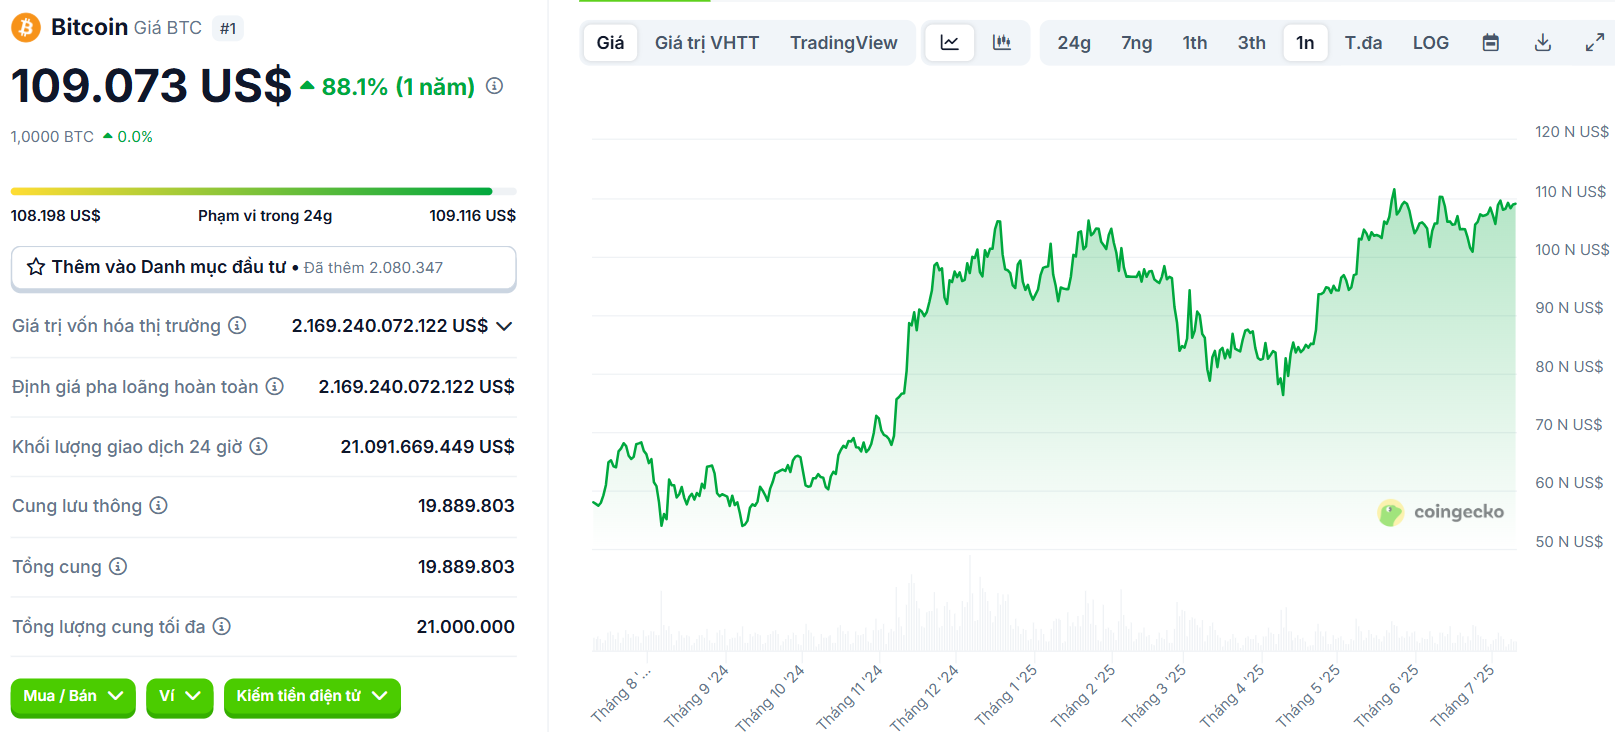Select the Giá chart tab
Image resolution: width=1615 pixels, height=732 pixels.
click(x=610, y=43)
